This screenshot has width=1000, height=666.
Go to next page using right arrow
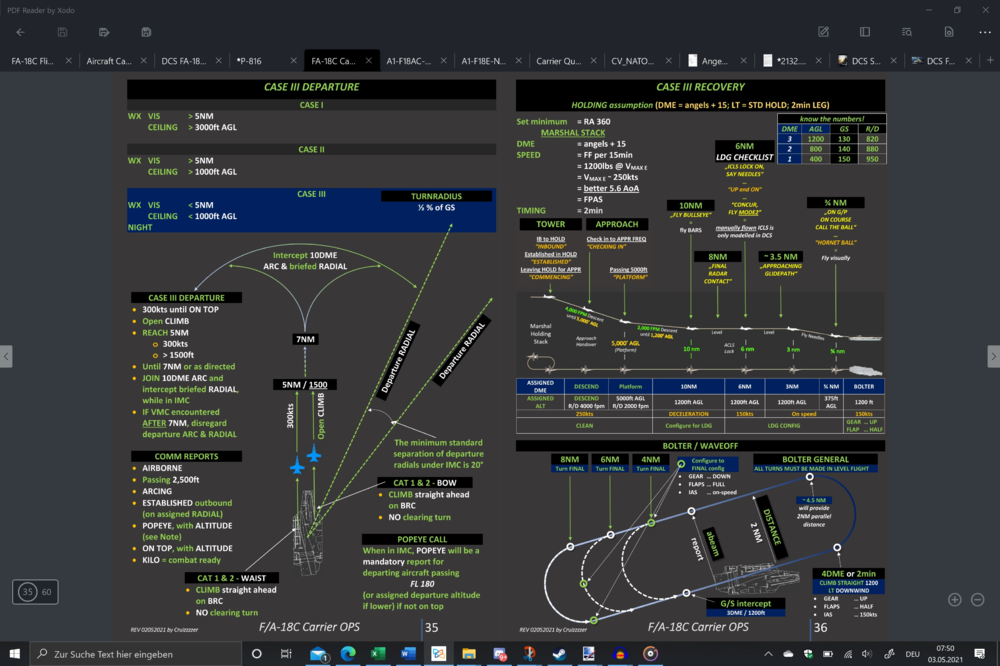[992, 356]
